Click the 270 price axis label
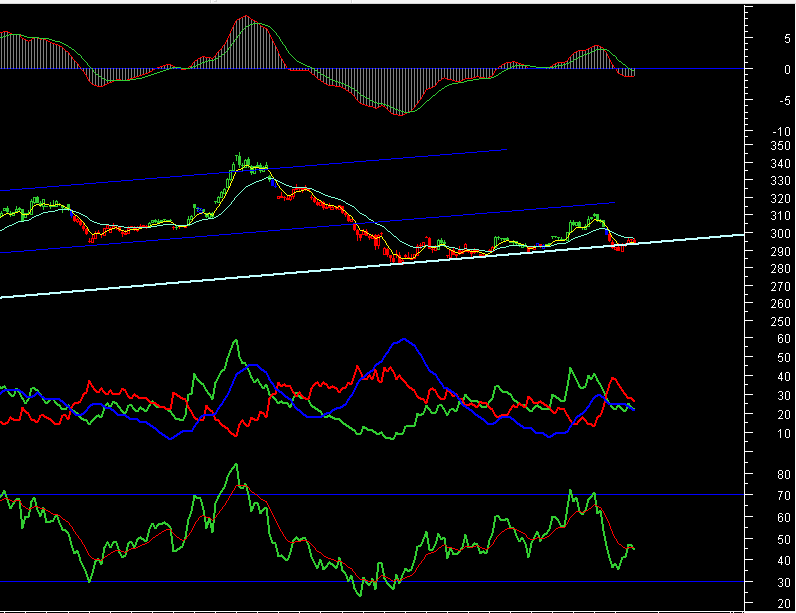The image size is (796, 613). click(x=780, y=287)
